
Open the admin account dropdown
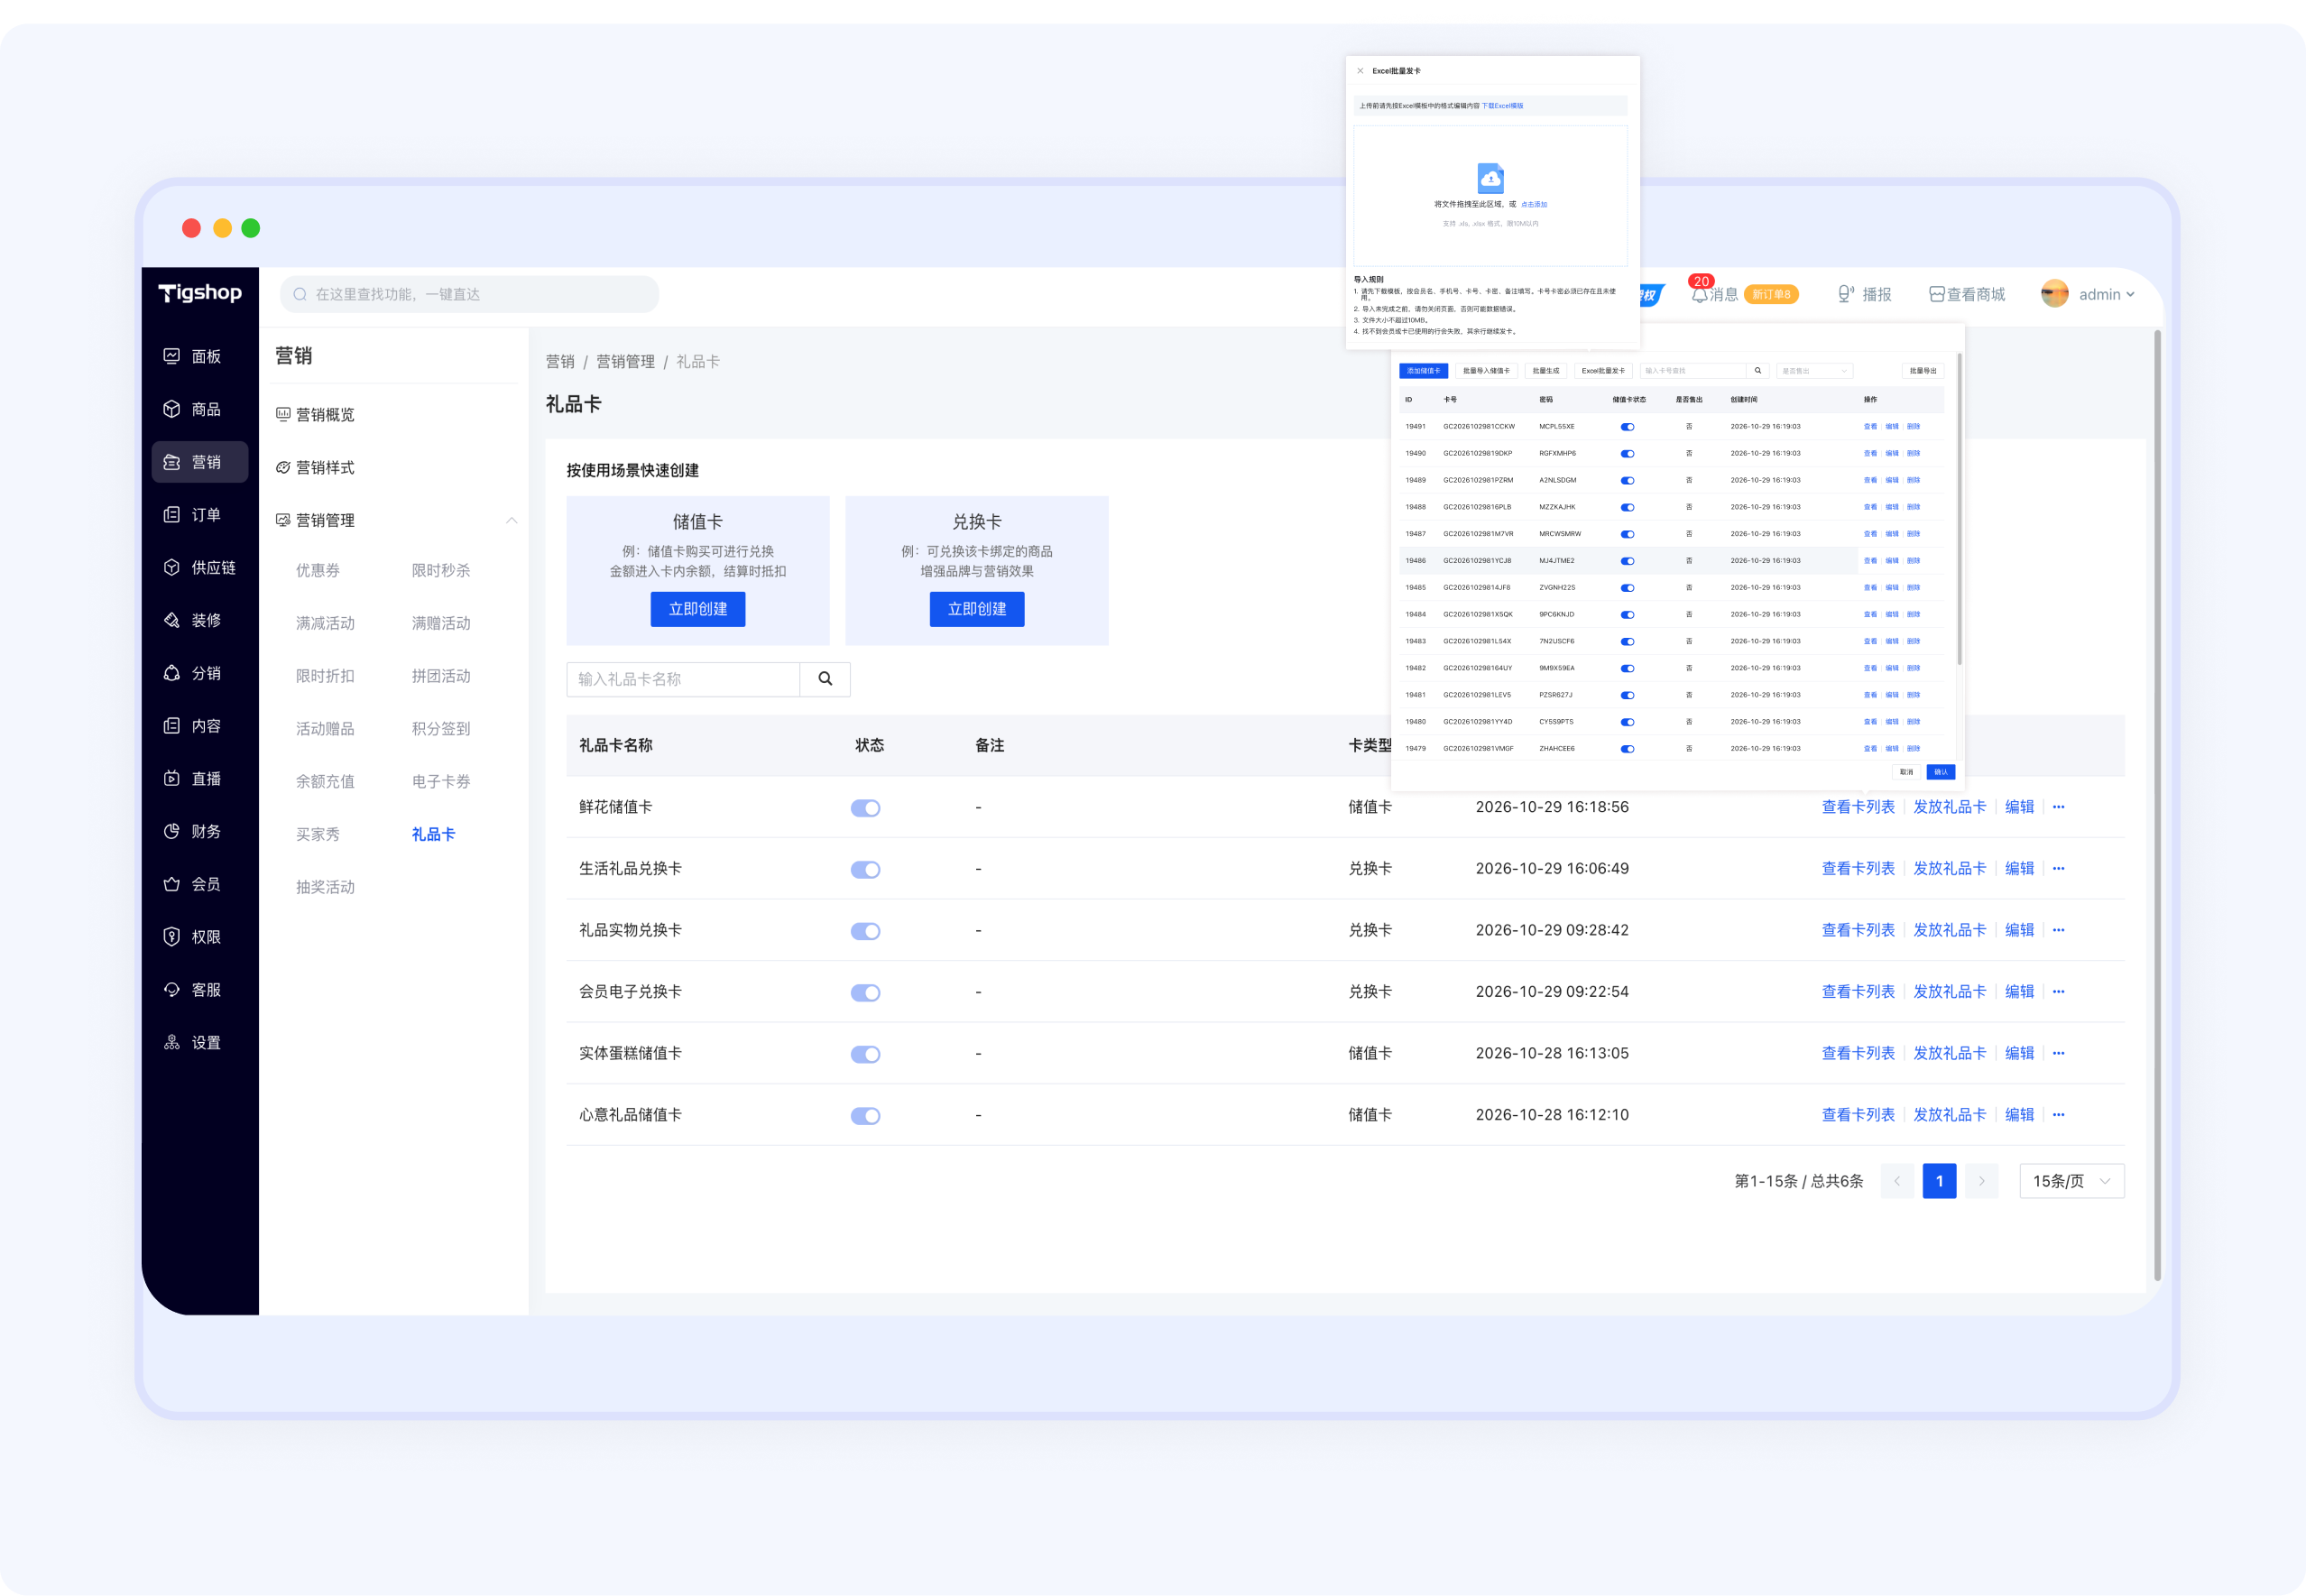click(2106, 294)
